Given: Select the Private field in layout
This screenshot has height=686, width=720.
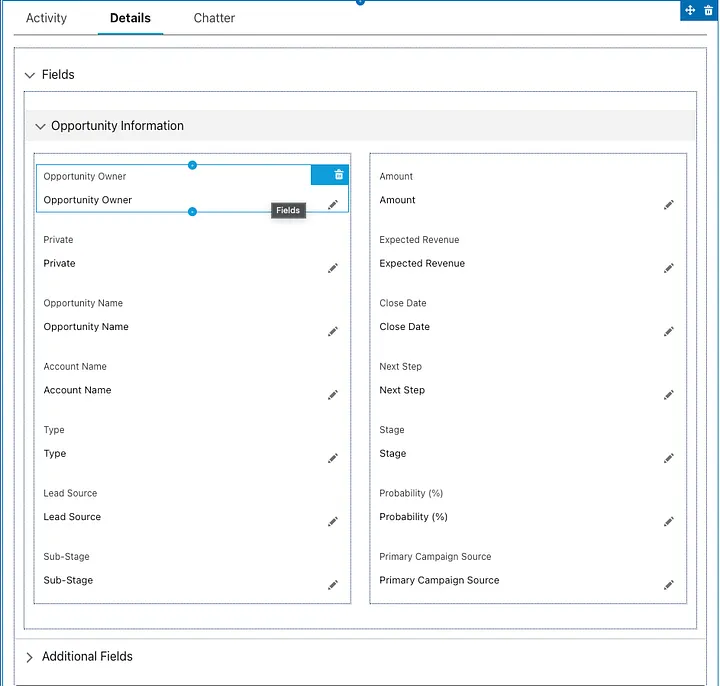Looking at the screenshot, I should 192,252.
